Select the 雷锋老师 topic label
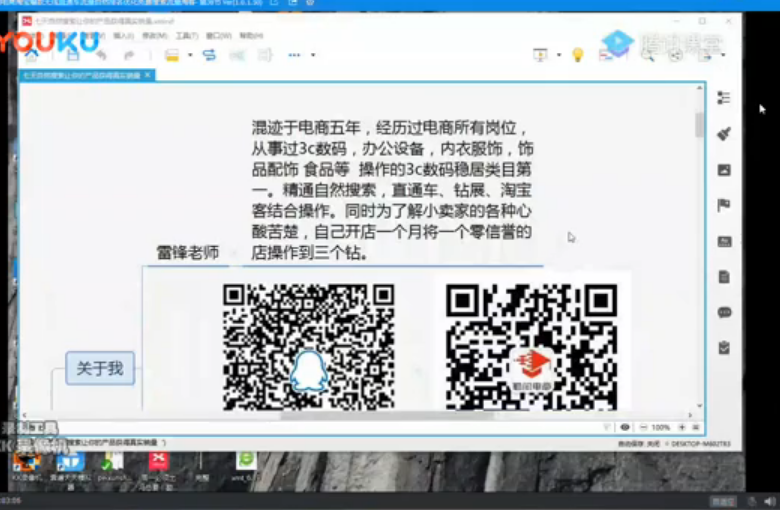This screenshot has height=510, width=780. 188,252
